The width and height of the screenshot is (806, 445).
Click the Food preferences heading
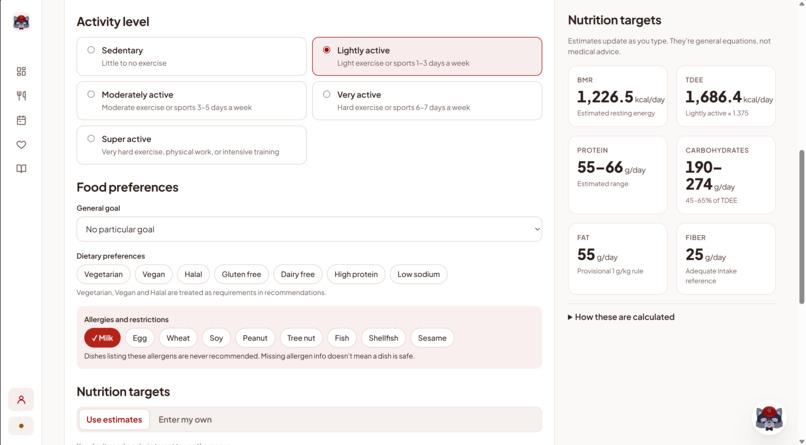tap(127, 187)
